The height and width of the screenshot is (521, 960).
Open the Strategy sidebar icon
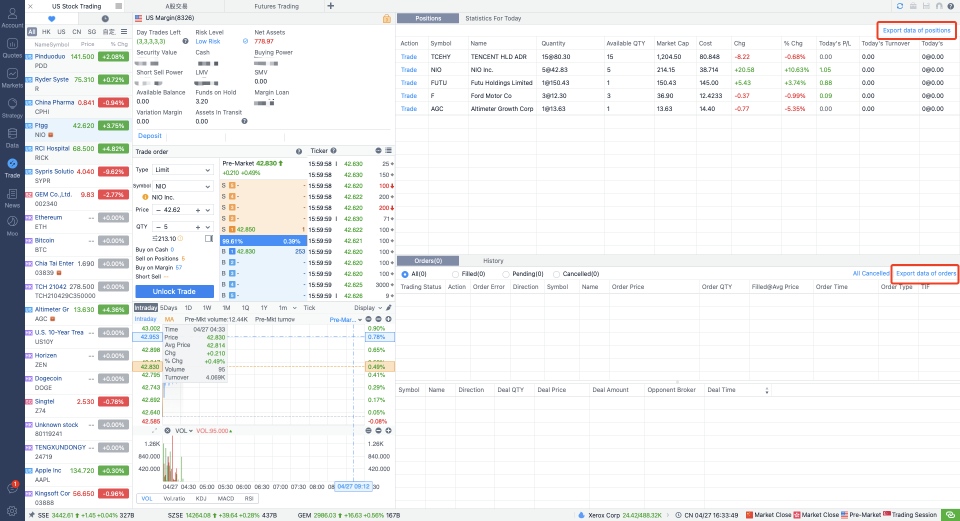(12, 108)
